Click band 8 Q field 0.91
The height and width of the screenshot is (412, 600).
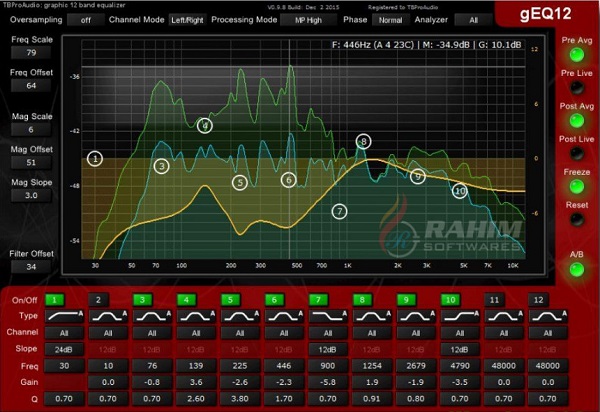click(x=372, y=399)
